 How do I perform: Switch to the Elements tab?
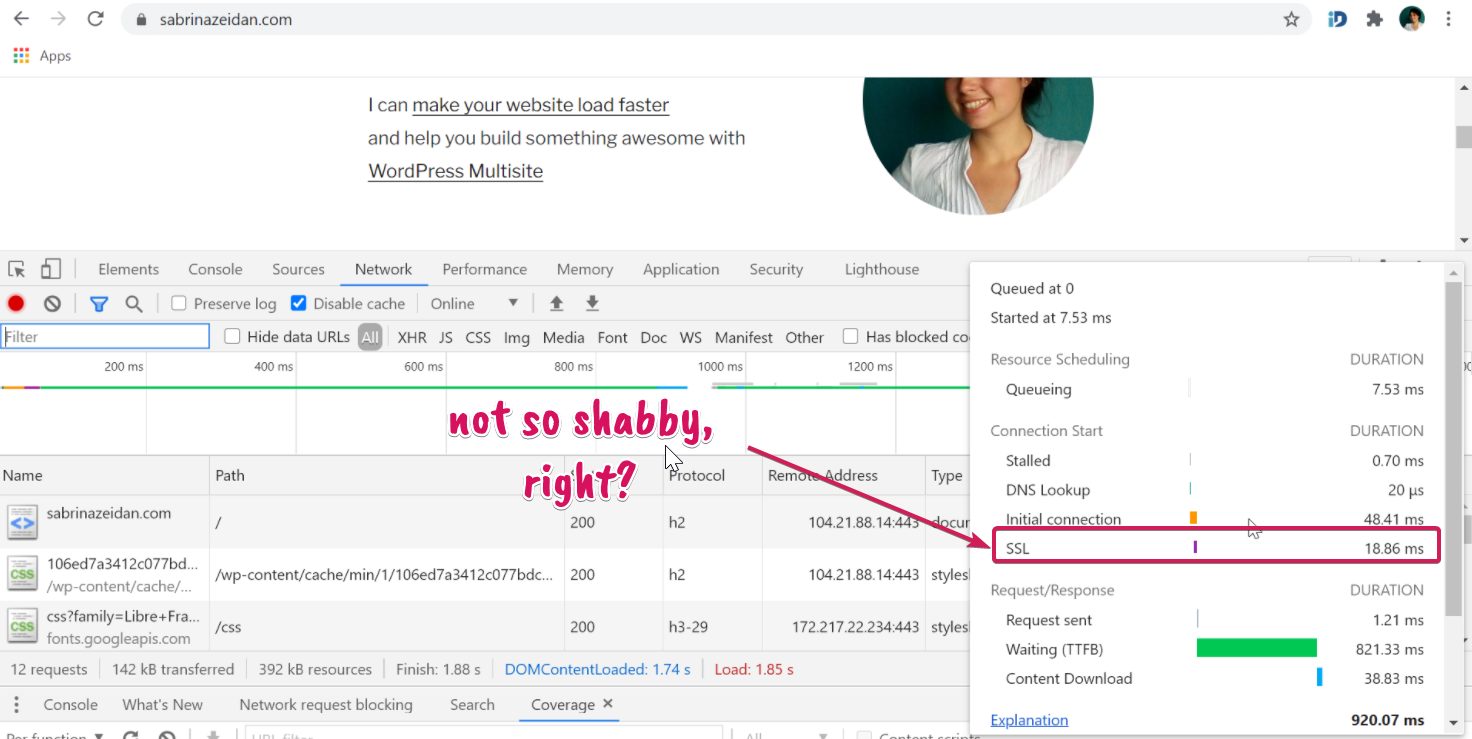[x=128, y=269]
